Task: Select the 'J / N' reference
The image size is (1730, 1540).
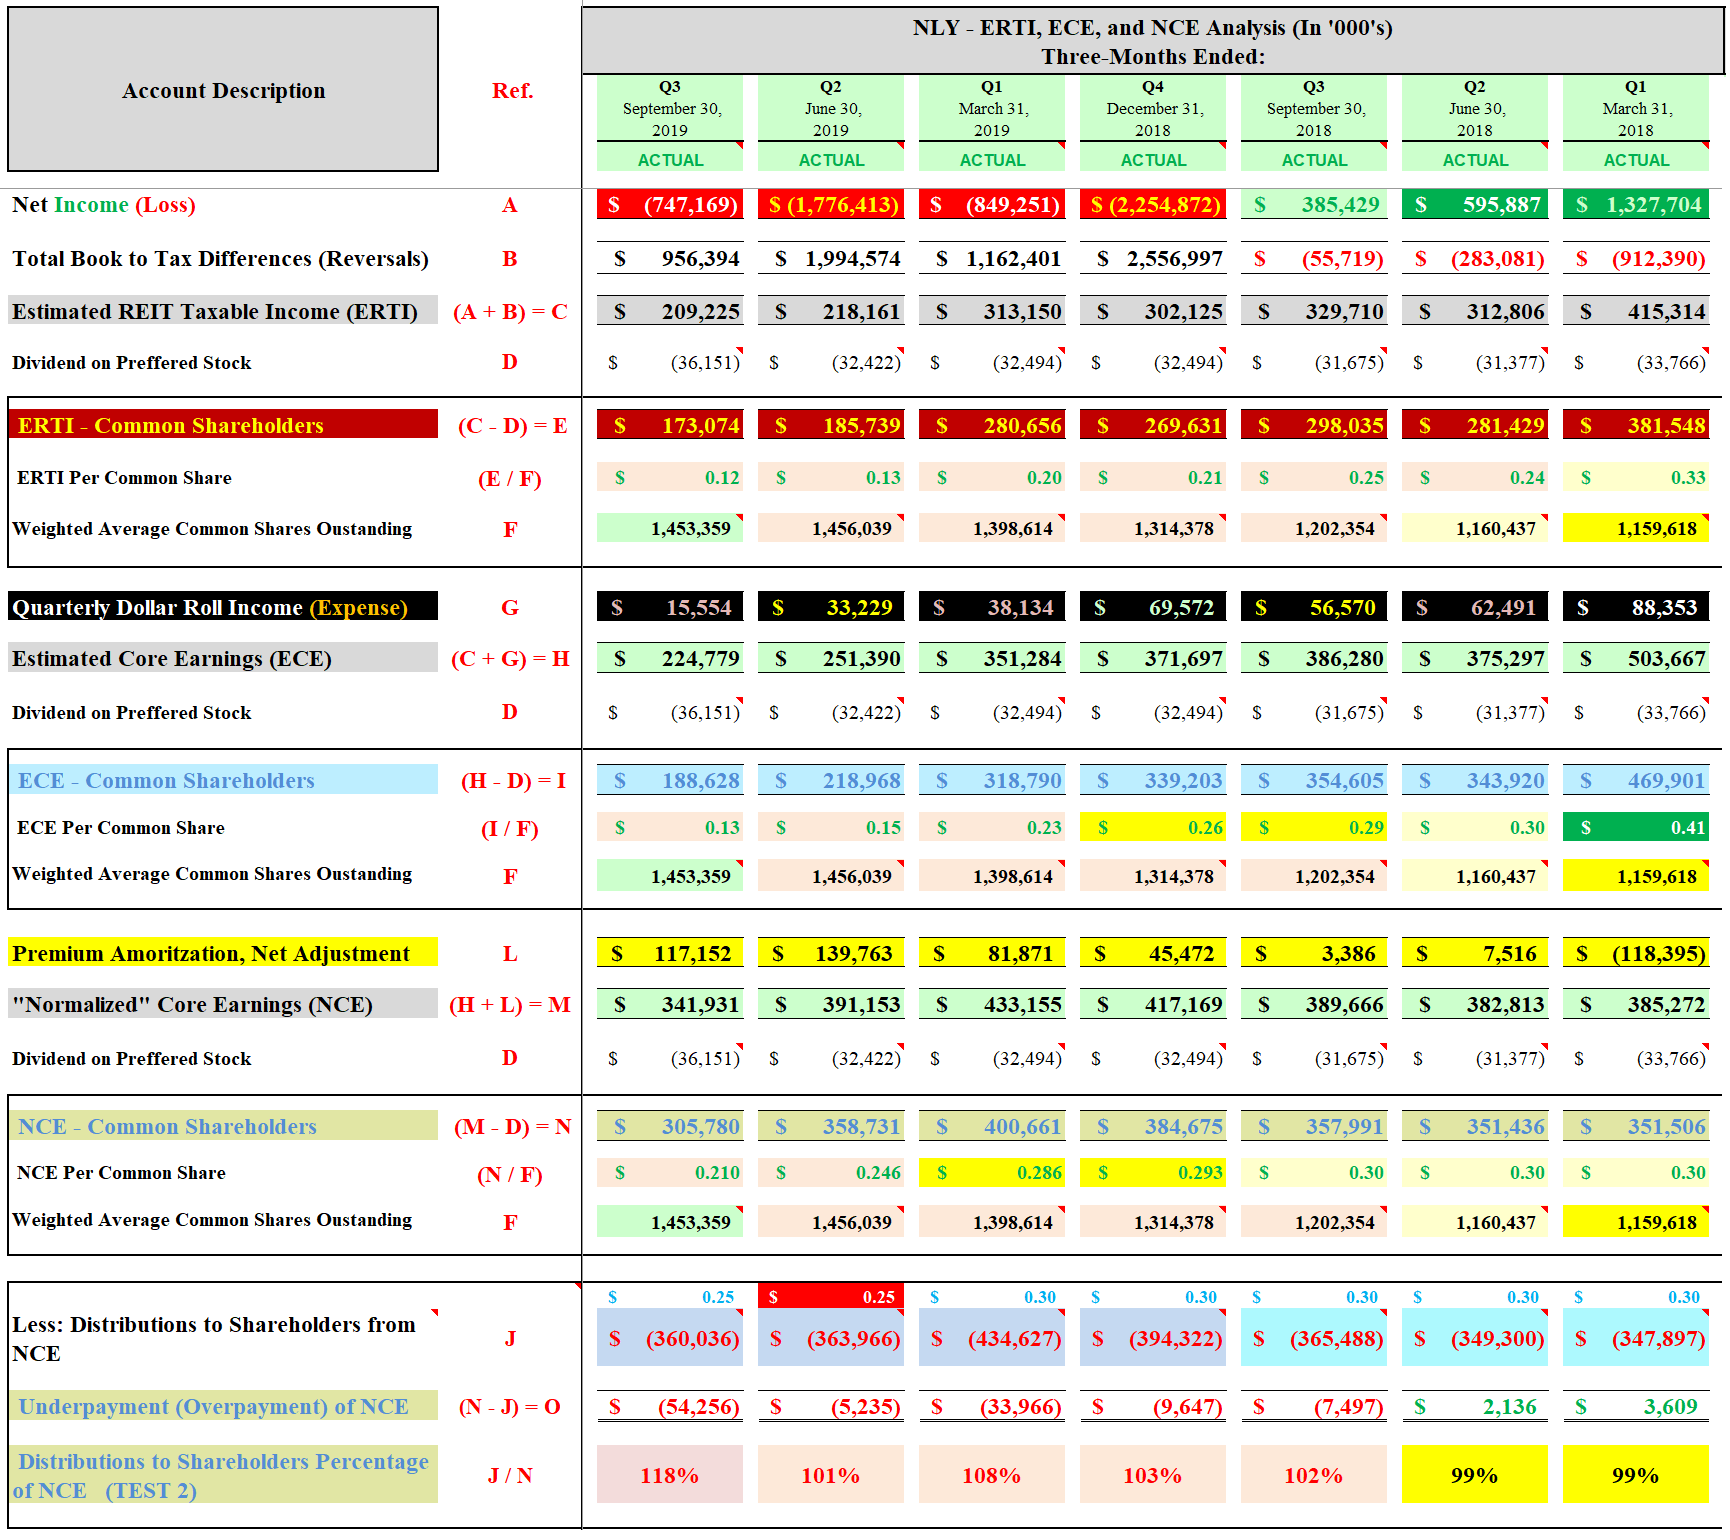Action: coord(510,1475)
